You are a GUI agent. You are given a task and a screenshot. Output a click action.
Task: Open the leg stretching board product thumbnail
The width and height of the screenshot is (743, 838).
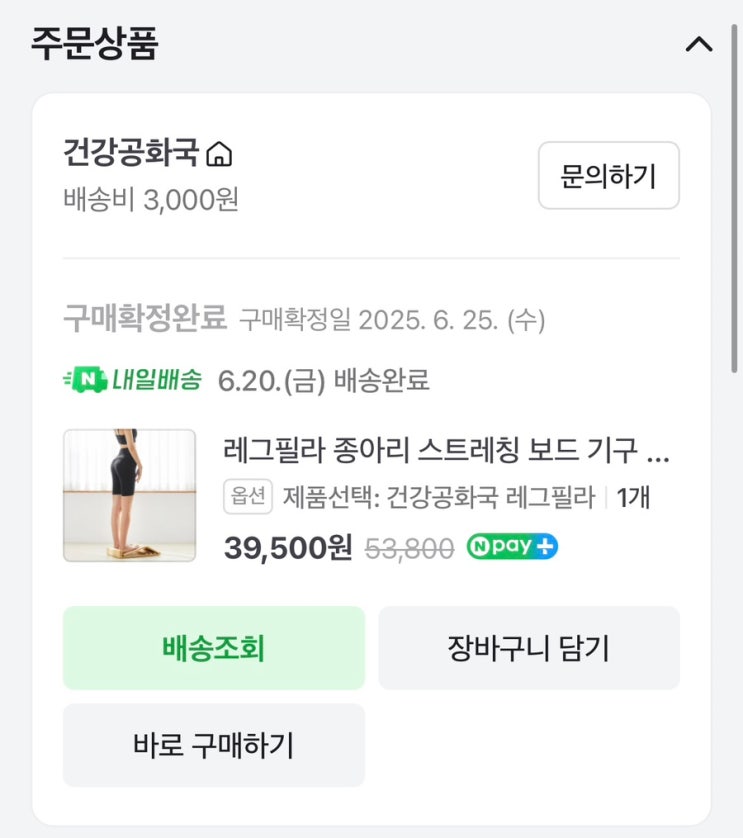coord(130,495)
